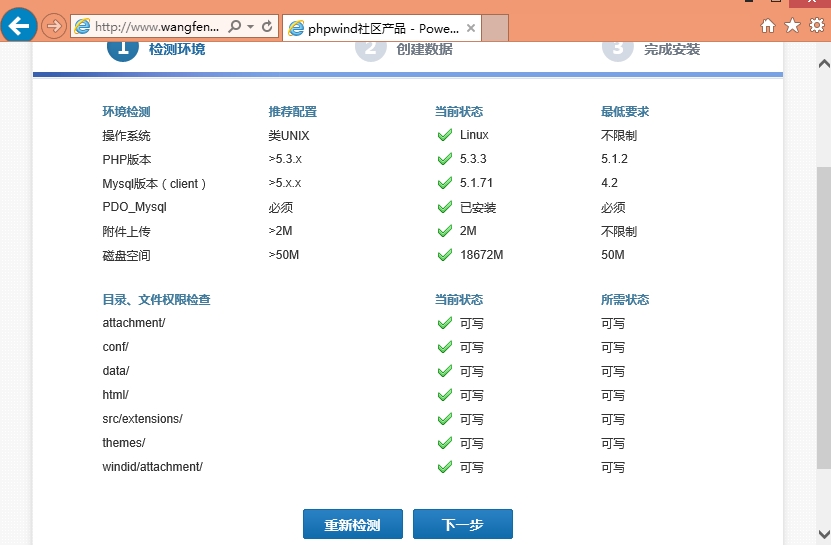Image resolution: width=831 pixels, height=545 pixels.
Task: Click checkmark in conf/ row
Action: click(445, 347)
